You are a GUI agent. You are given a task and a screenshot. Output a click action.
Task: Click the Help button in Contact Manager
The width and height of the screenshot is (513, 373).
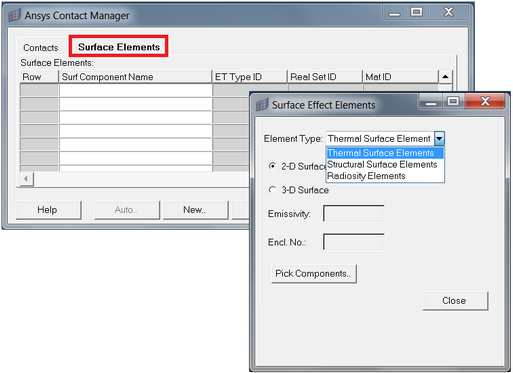(x=48, y=210)
